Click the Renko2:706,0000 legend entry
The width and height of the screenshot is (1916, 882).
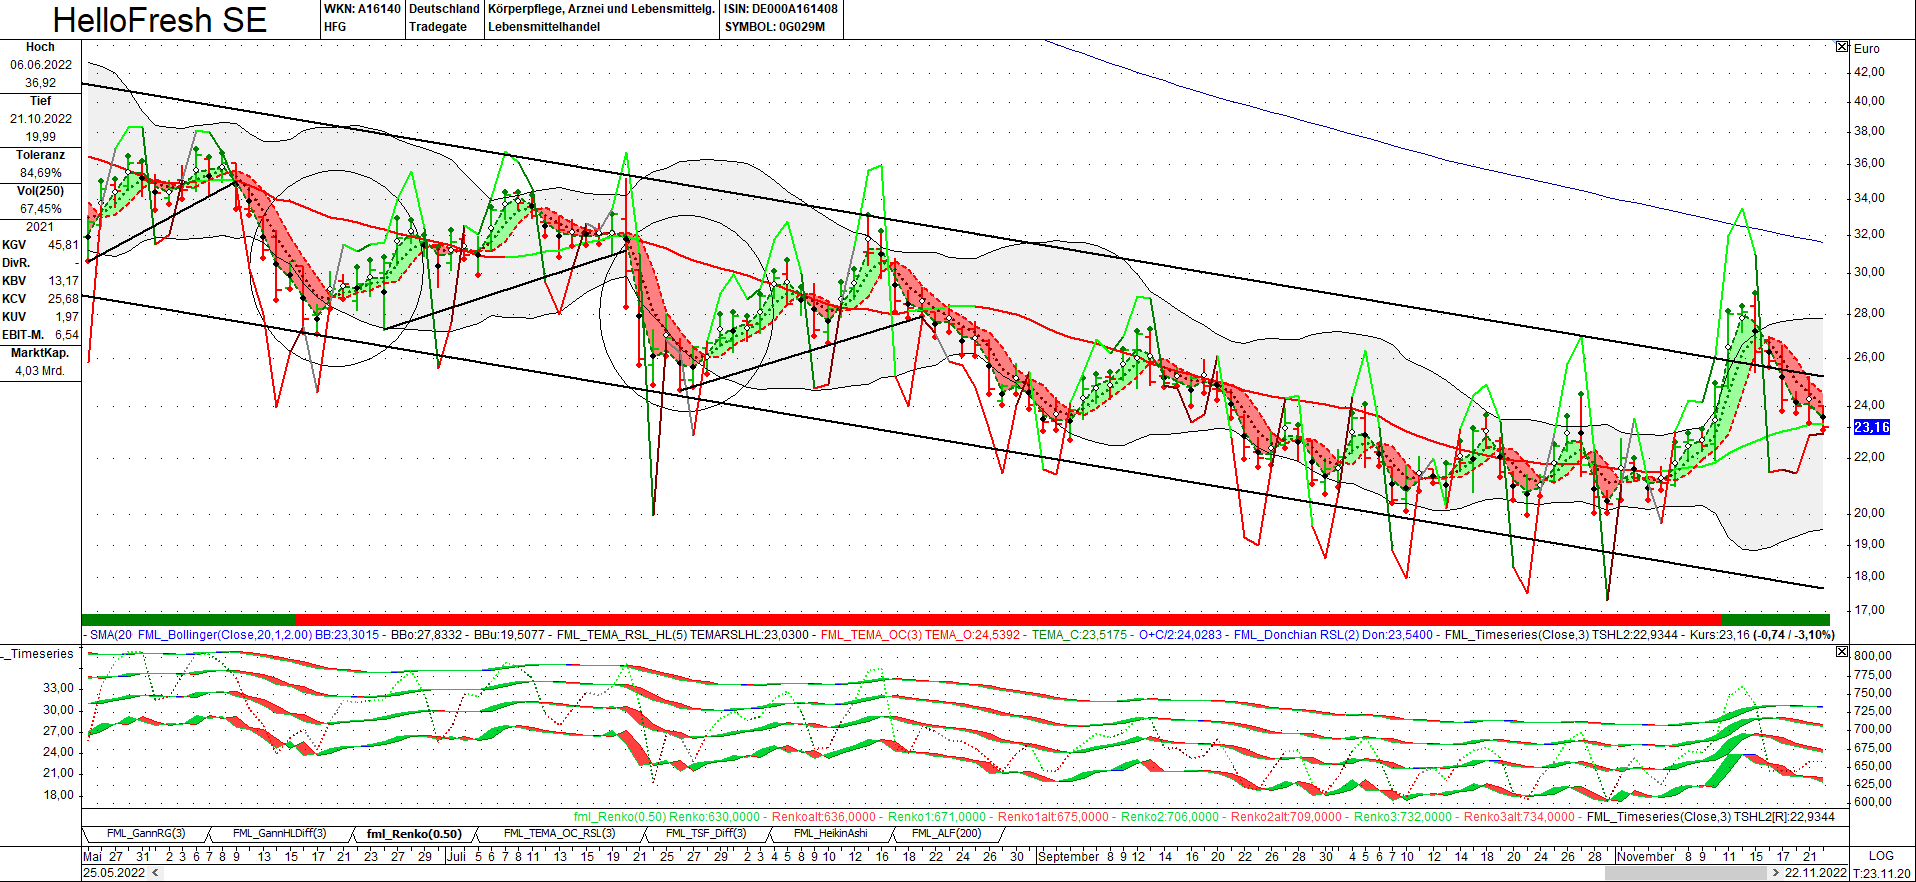pyautogui.click(x=1170, y=817)
